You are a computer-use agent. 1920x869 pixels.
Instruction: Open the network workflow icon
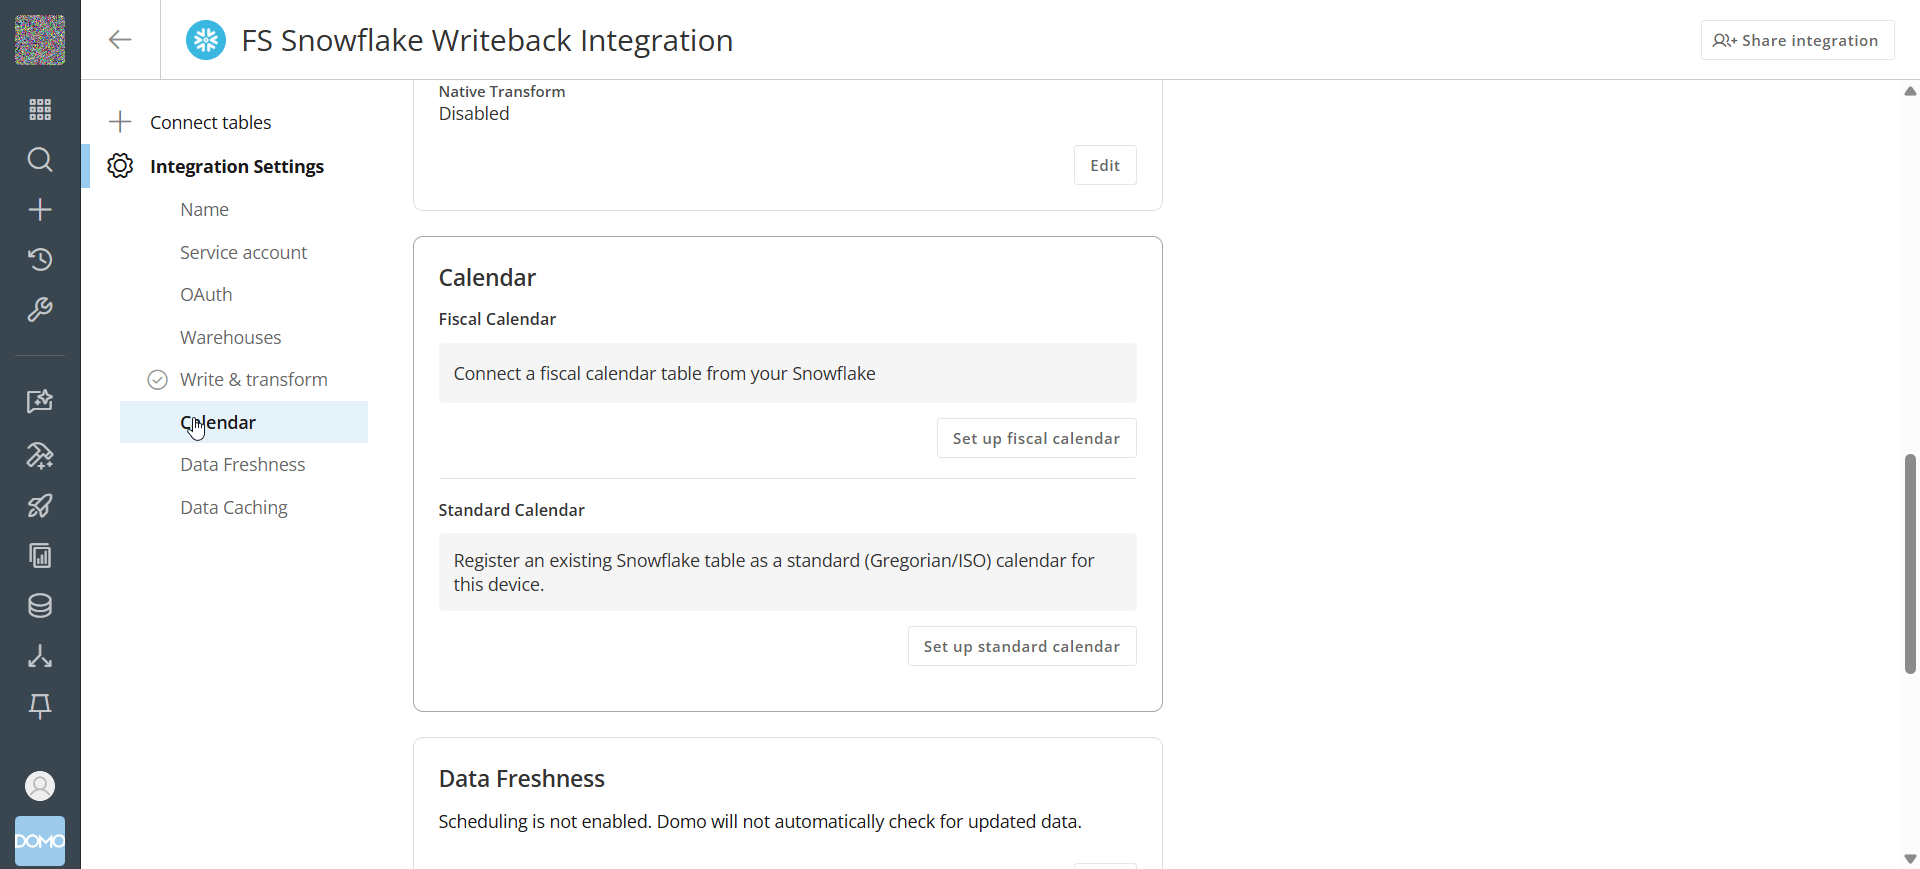[x=40, y=656]
